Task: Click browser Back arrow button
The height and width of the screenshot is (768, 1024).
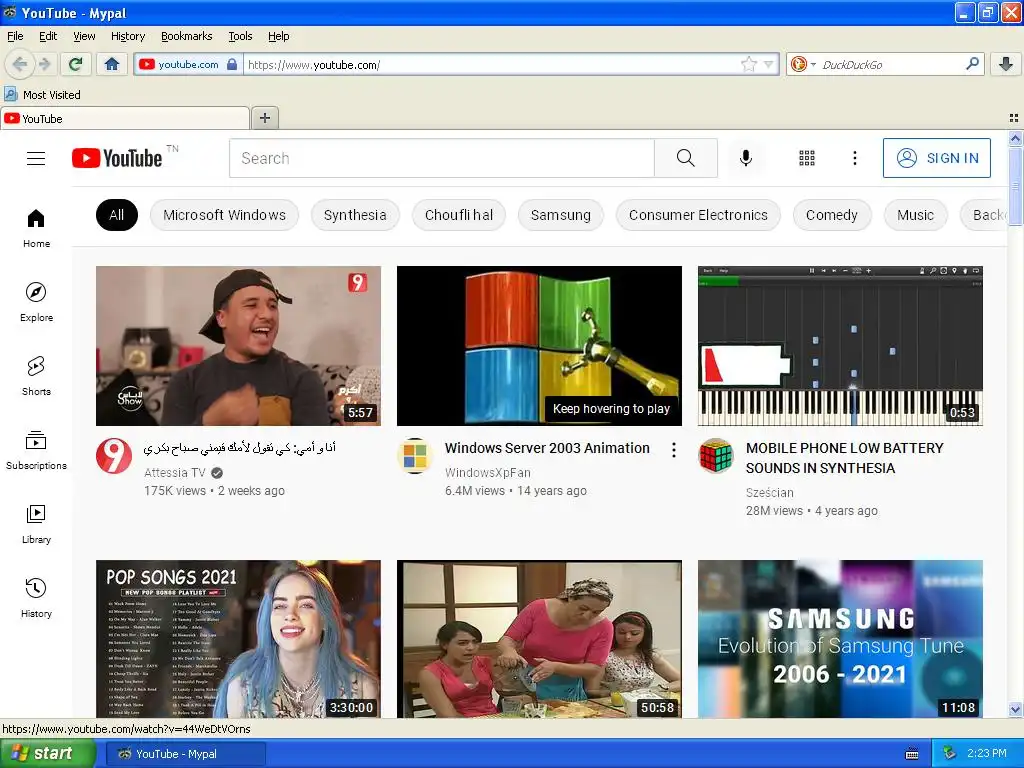Action: point(20,64)
